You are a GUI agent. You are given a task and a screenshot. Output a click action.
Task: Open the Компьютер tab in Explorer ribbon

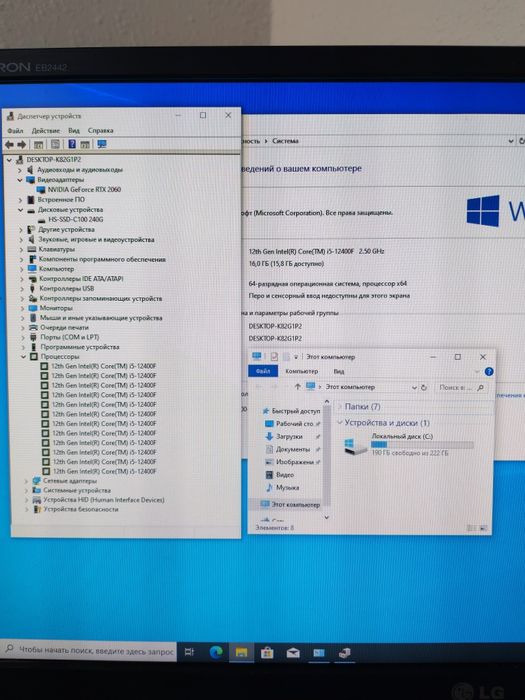point(302,371)
